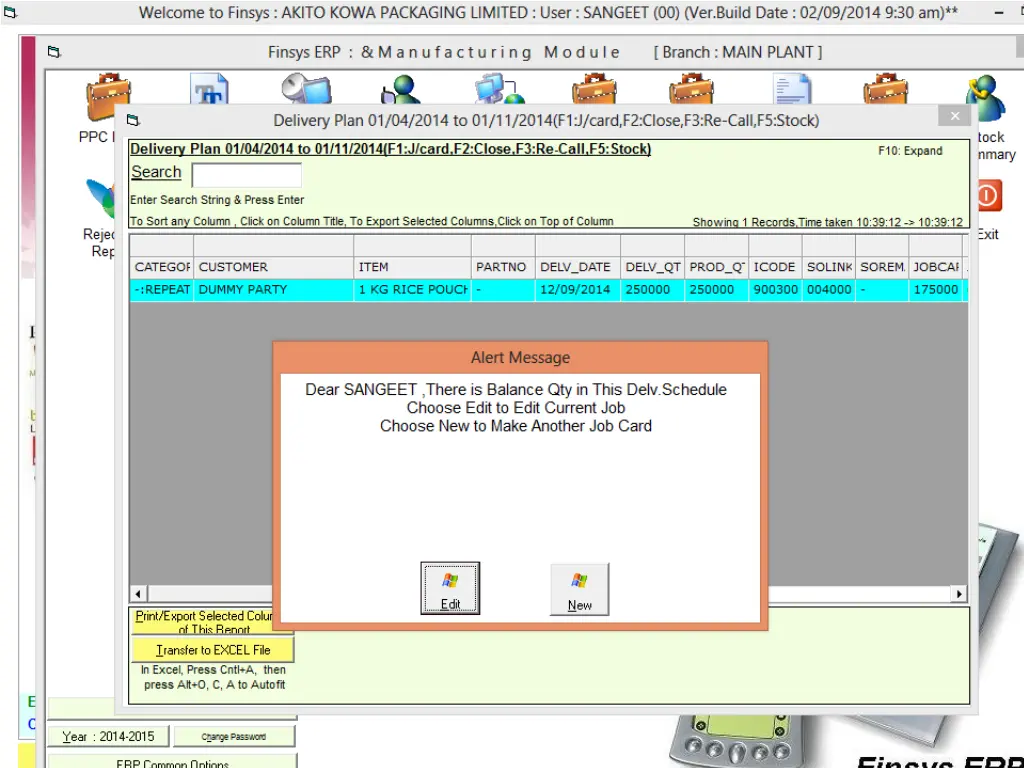Click the Year : 2014-2015 button
Viewport: 1024px width, 768px height.
108,737
